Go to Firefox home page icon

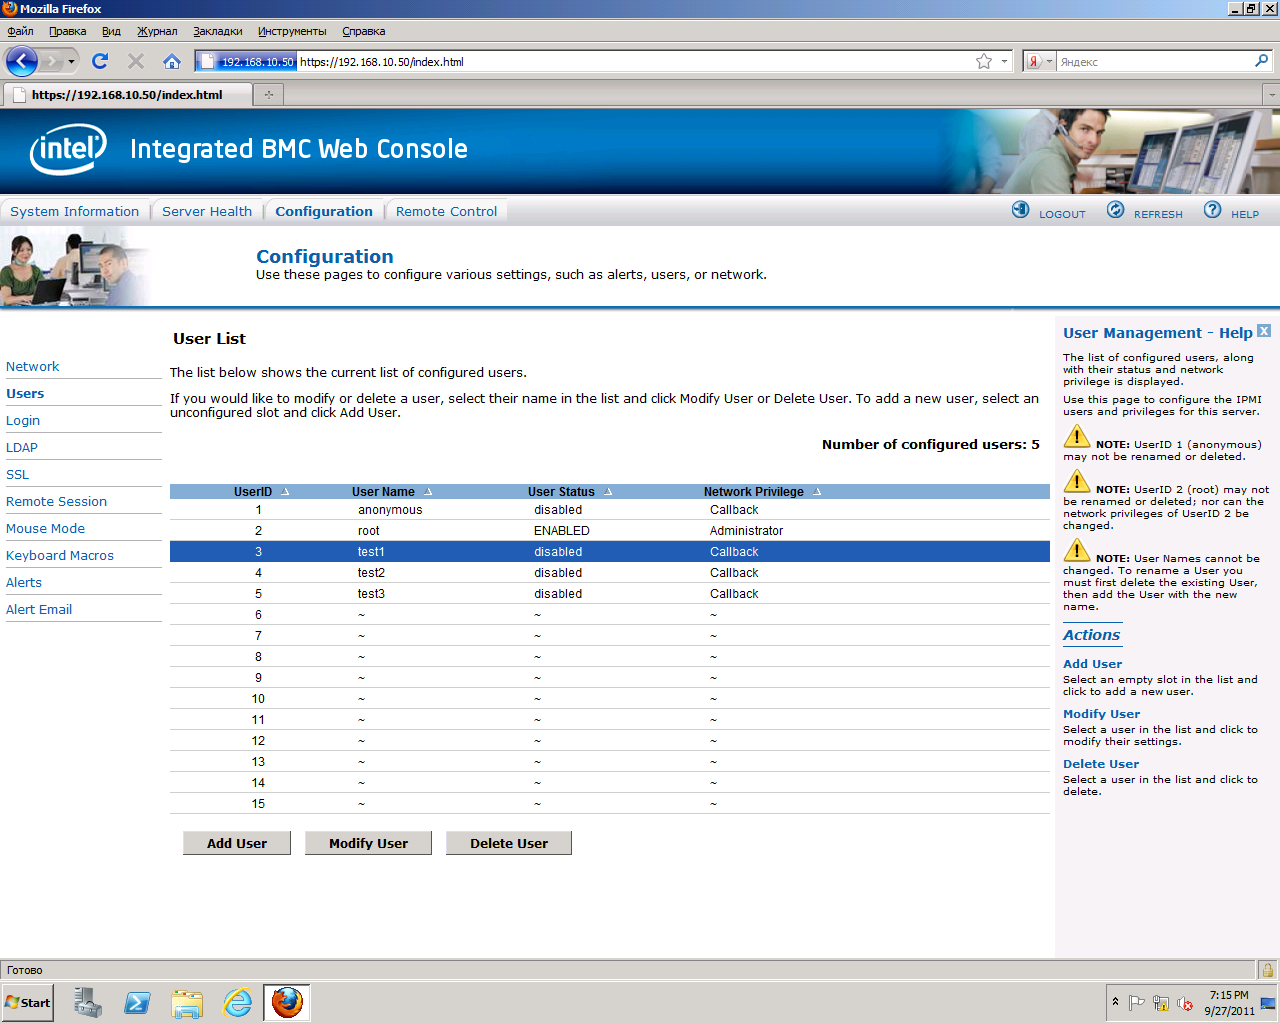pos(172,61)
